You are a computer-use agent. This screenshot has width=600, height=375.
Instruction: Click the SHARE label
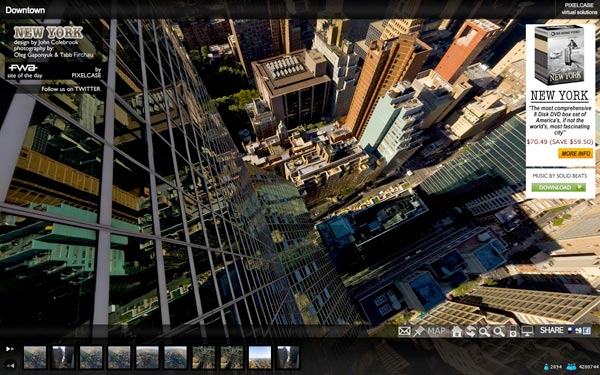[551, 330]
